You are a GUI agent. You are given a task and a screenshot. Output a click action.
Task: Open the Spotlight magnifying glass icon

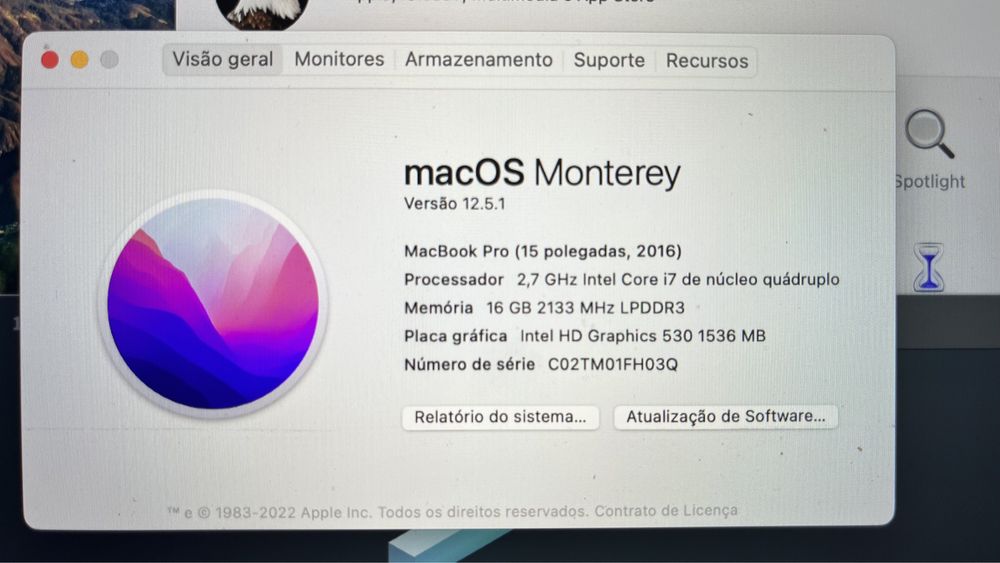[930, 133]
